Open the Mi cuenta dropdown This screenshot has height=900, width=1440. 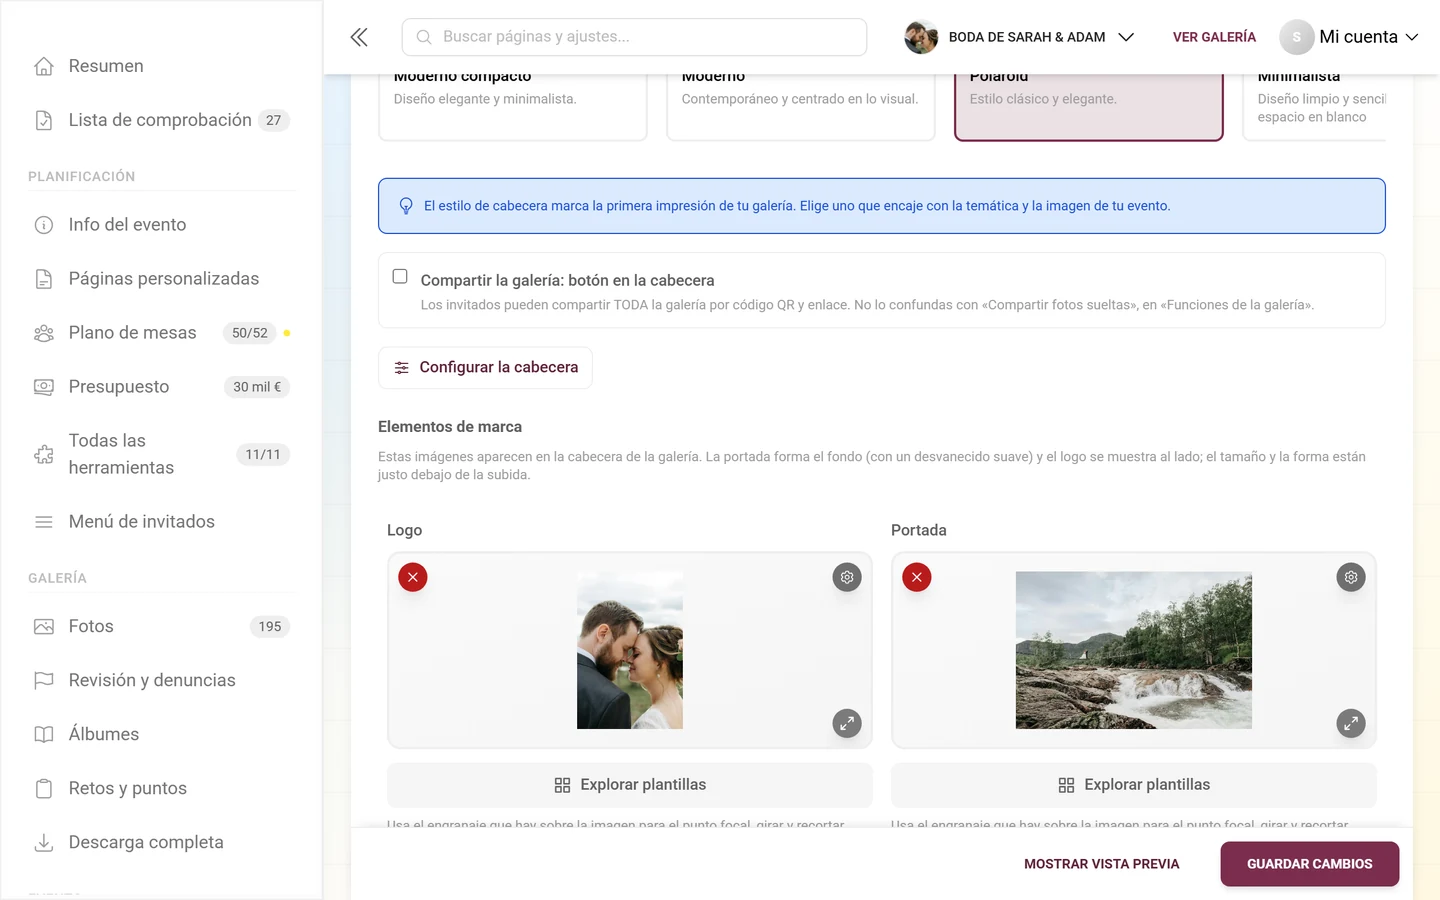click(x=1349, y=37)
